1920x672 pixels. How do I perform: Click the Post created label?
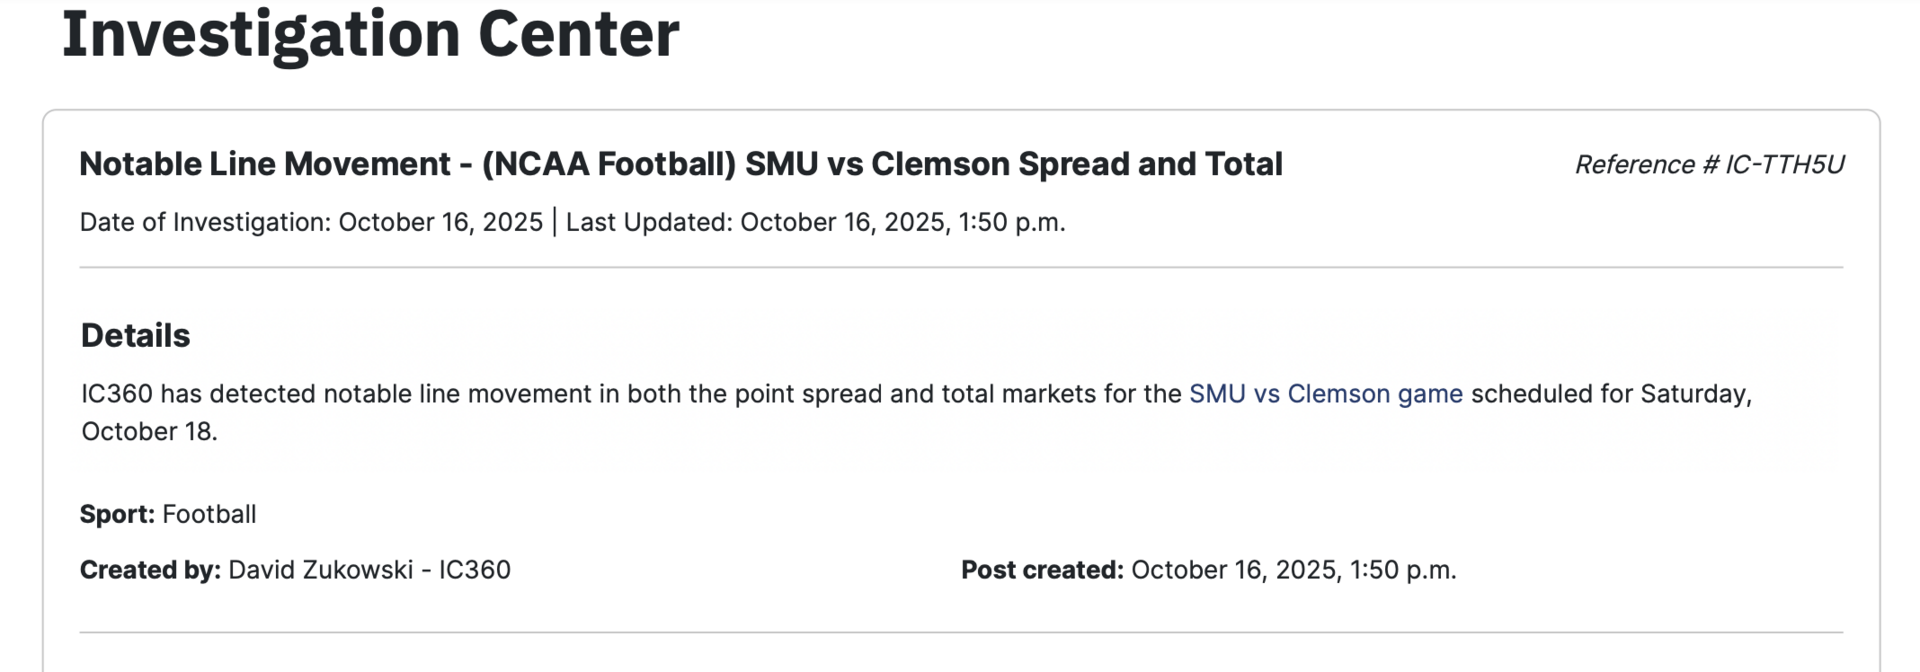coord(1042,570)
